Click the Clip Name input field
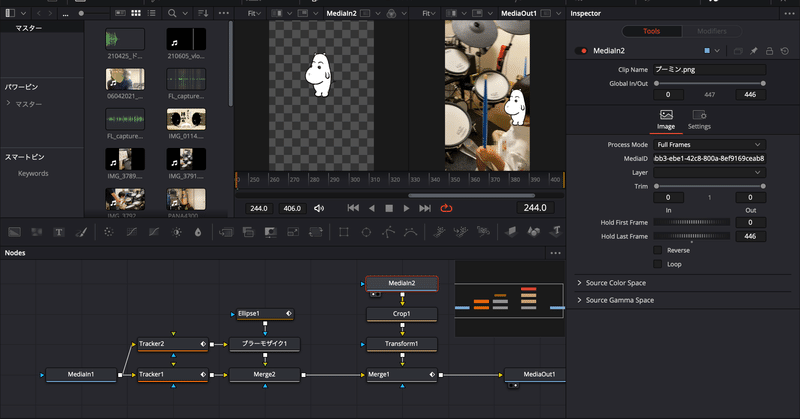Viewport: 800px width, 419px height. [x=710, y=70]
